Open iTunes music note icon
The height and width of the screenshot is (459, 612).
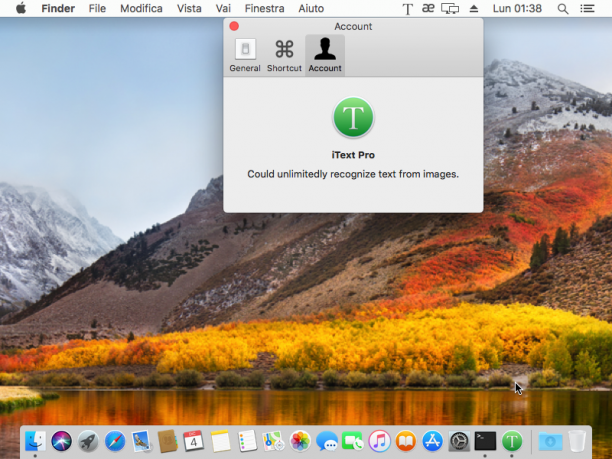point(379,441)
